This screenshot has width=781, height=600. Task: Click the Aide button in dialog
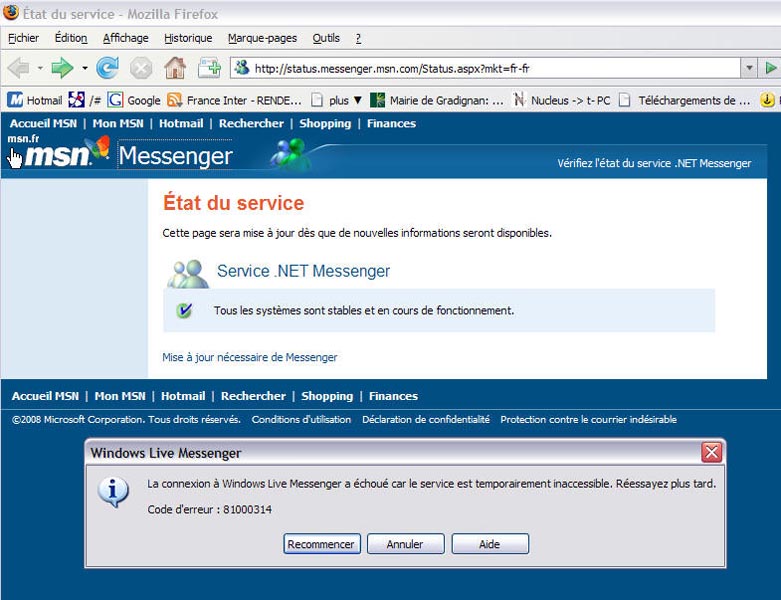(490, 544)
